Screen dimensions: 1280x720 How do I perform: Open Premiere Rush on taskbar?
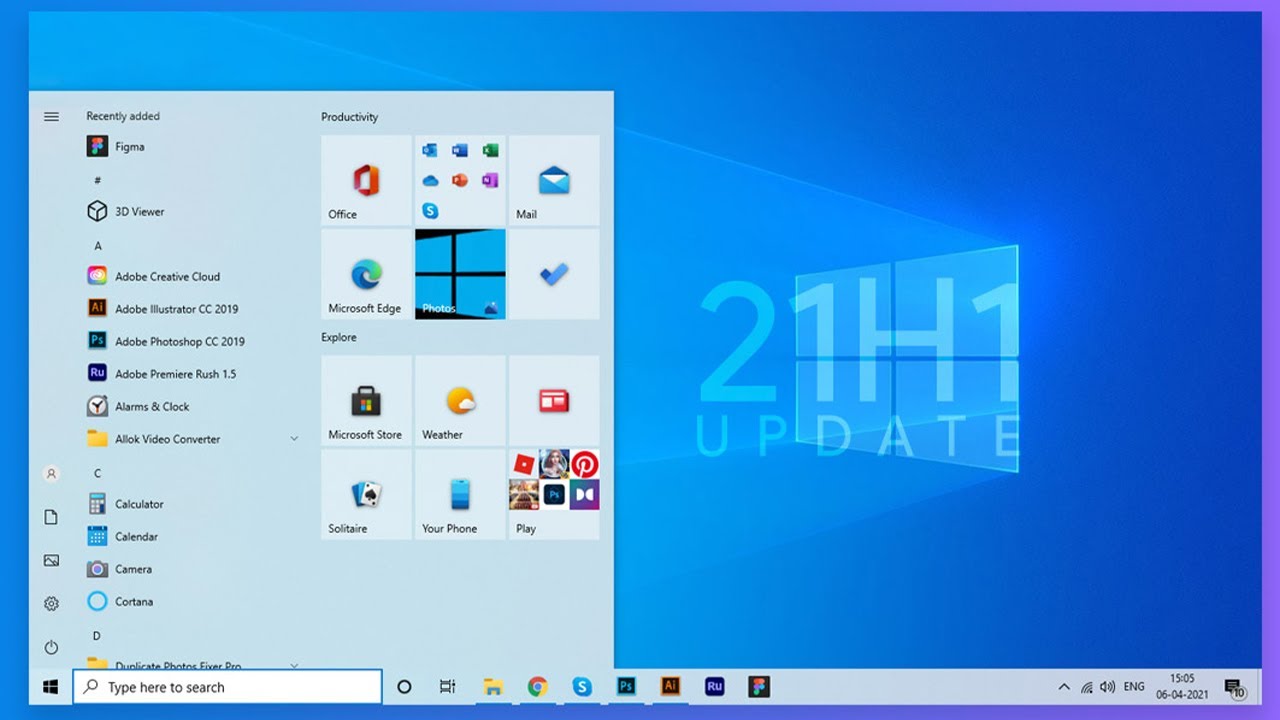tap(715, 687)
